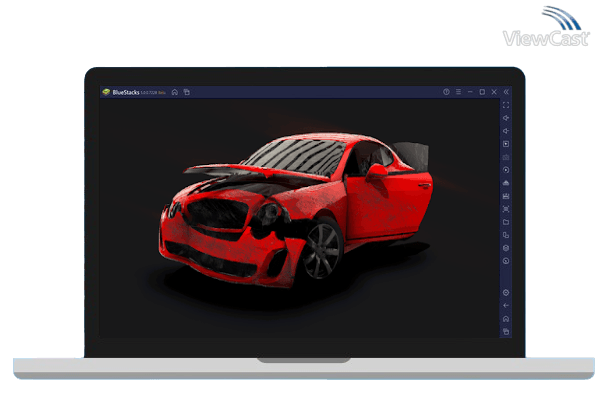The image size is (602, 414).
Task: Open the recent apps icon beside Home
Action: coord(187,92)
